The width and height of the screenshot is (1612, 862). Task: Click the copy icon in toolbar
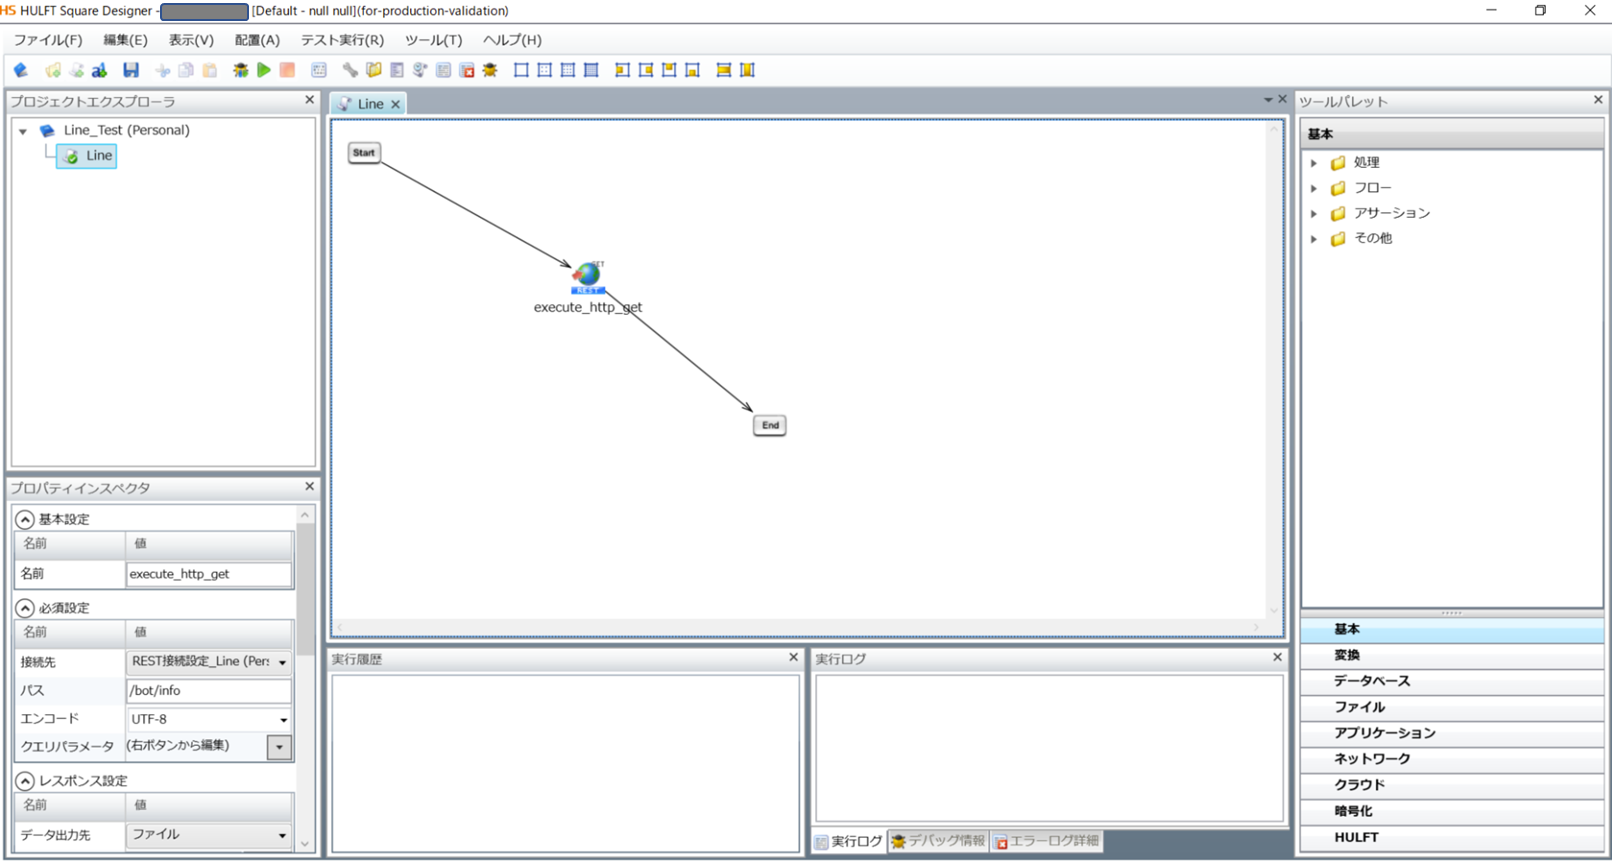[186, 70]
